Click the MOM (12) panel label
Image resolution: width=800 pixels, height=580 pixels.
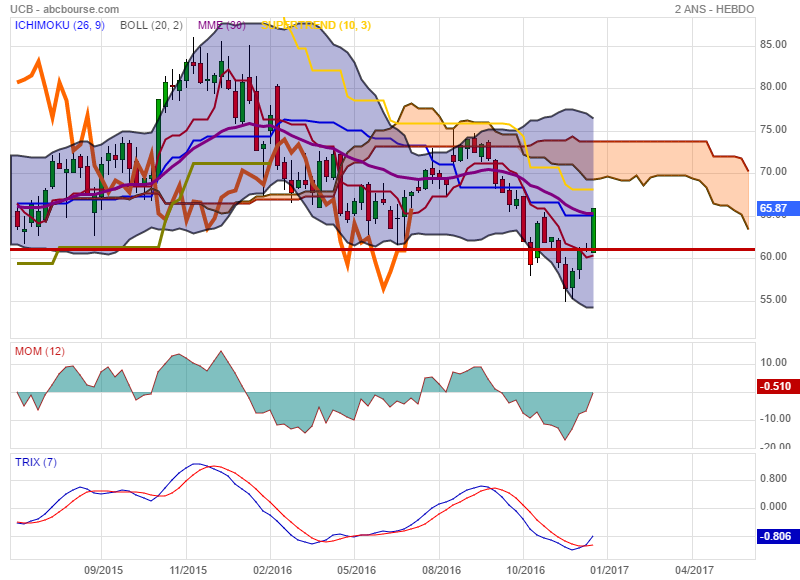pos(40,351)
